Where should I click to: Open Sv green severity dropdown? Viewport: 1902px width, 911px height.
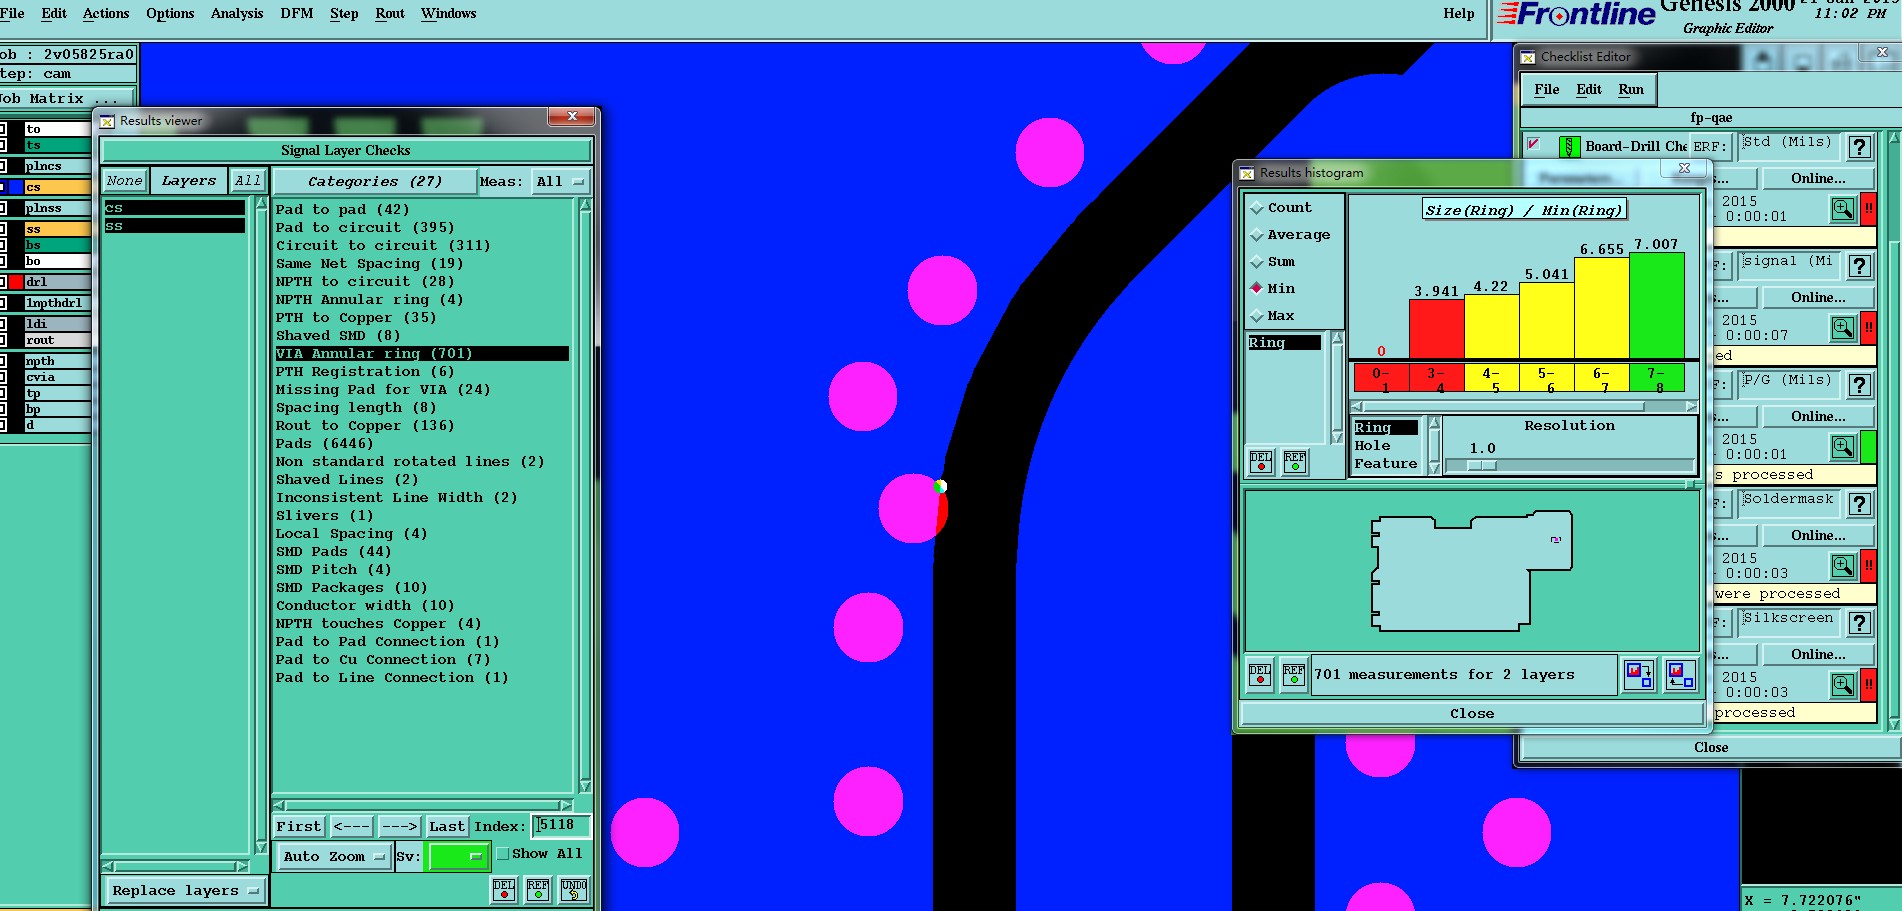(x=457, y=856)
